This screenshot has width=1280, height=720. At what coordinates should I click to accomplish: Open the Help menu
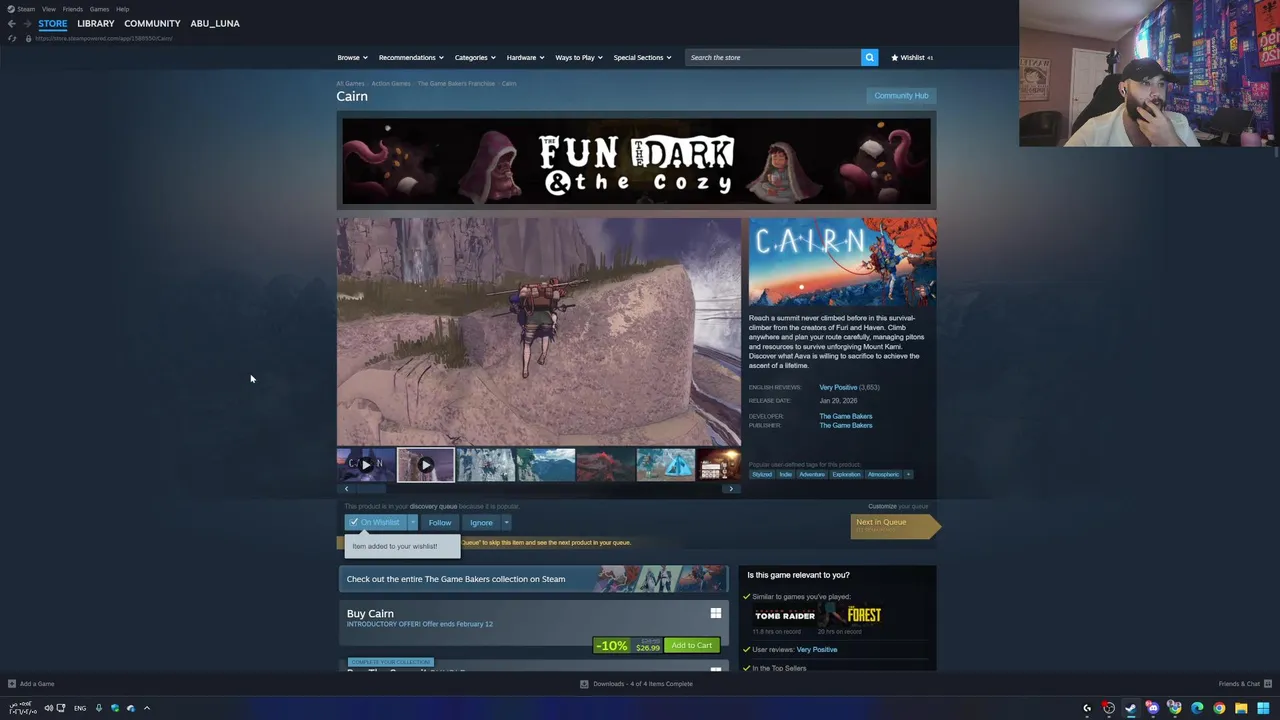tap(122, 9)
